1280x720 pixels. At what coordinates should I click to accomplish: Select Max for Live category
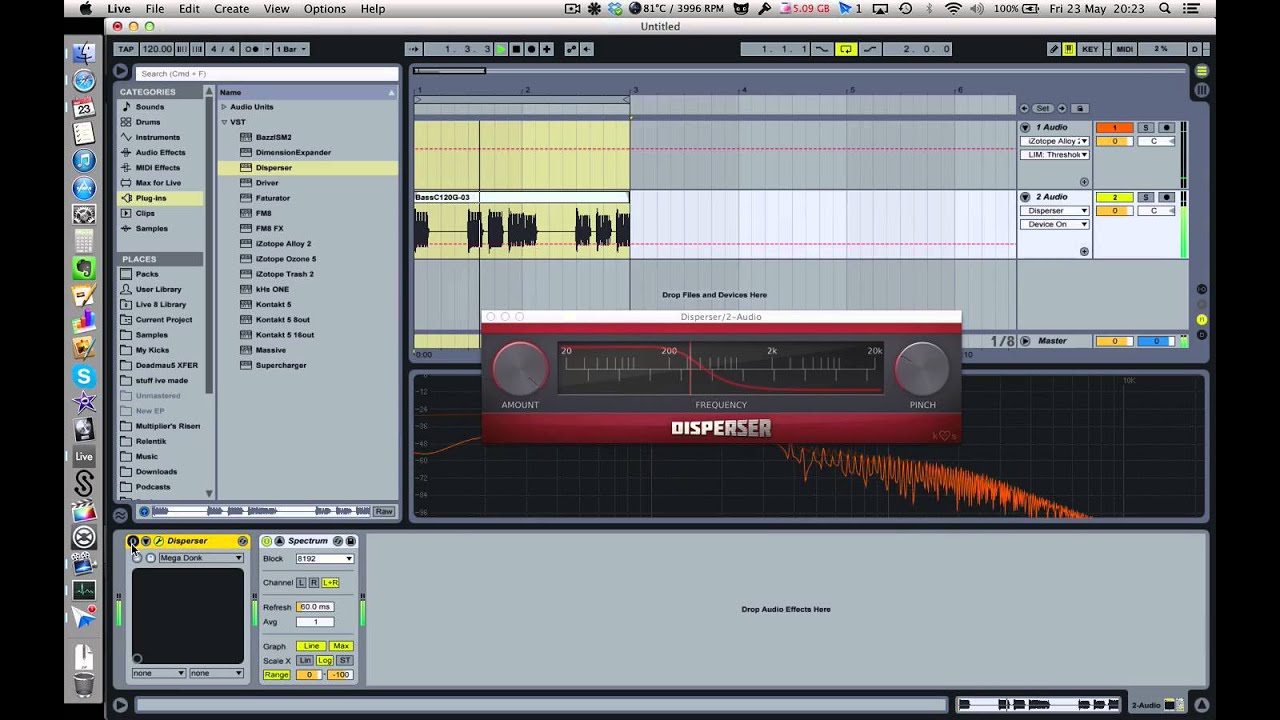click(158, 183)
